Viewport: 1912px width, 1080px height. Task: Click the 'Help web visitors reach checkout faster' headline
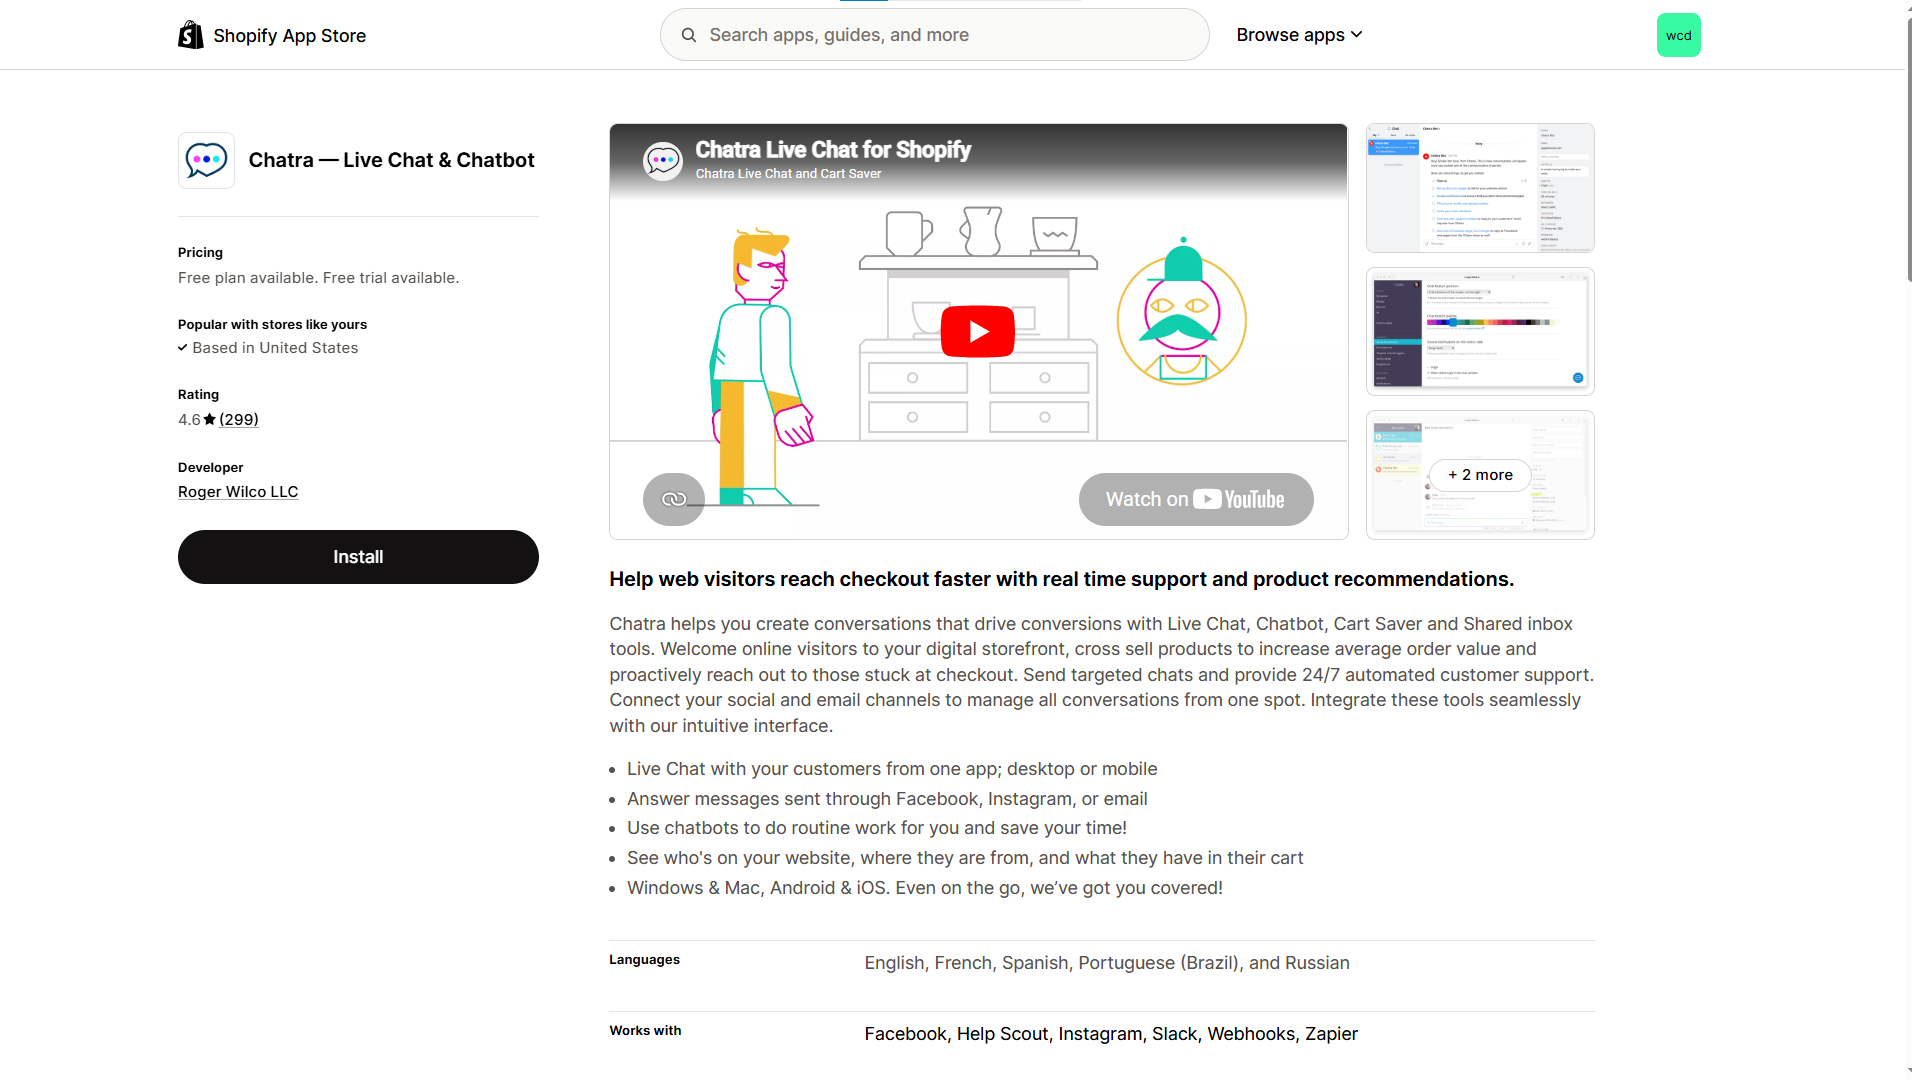(x=1062, y=580)
